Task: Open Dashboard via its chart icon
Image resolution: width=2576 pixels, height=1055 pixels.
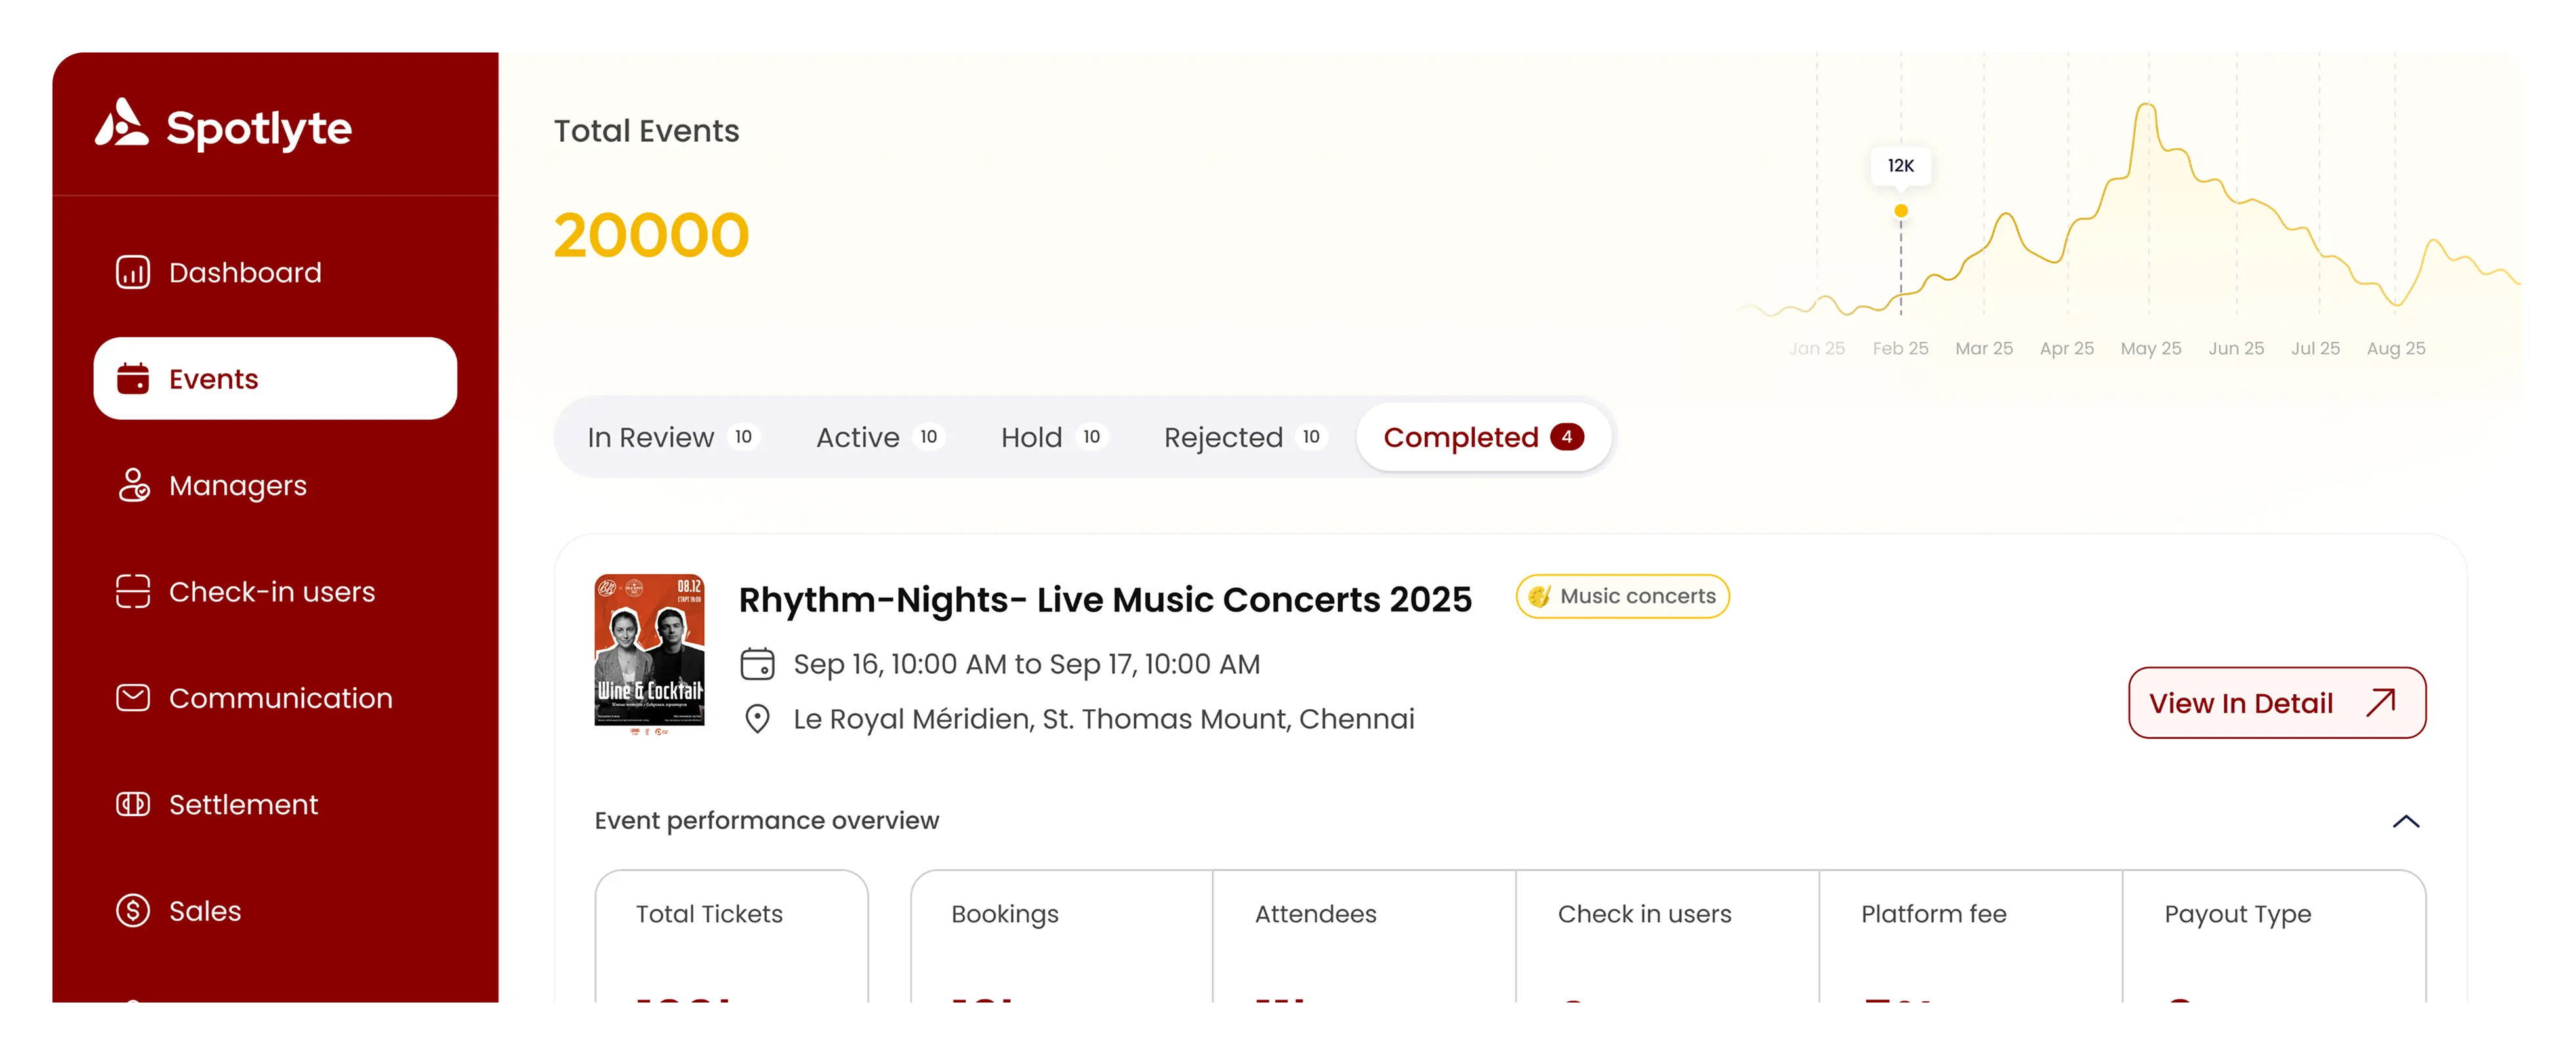Action: pos(133,272)
